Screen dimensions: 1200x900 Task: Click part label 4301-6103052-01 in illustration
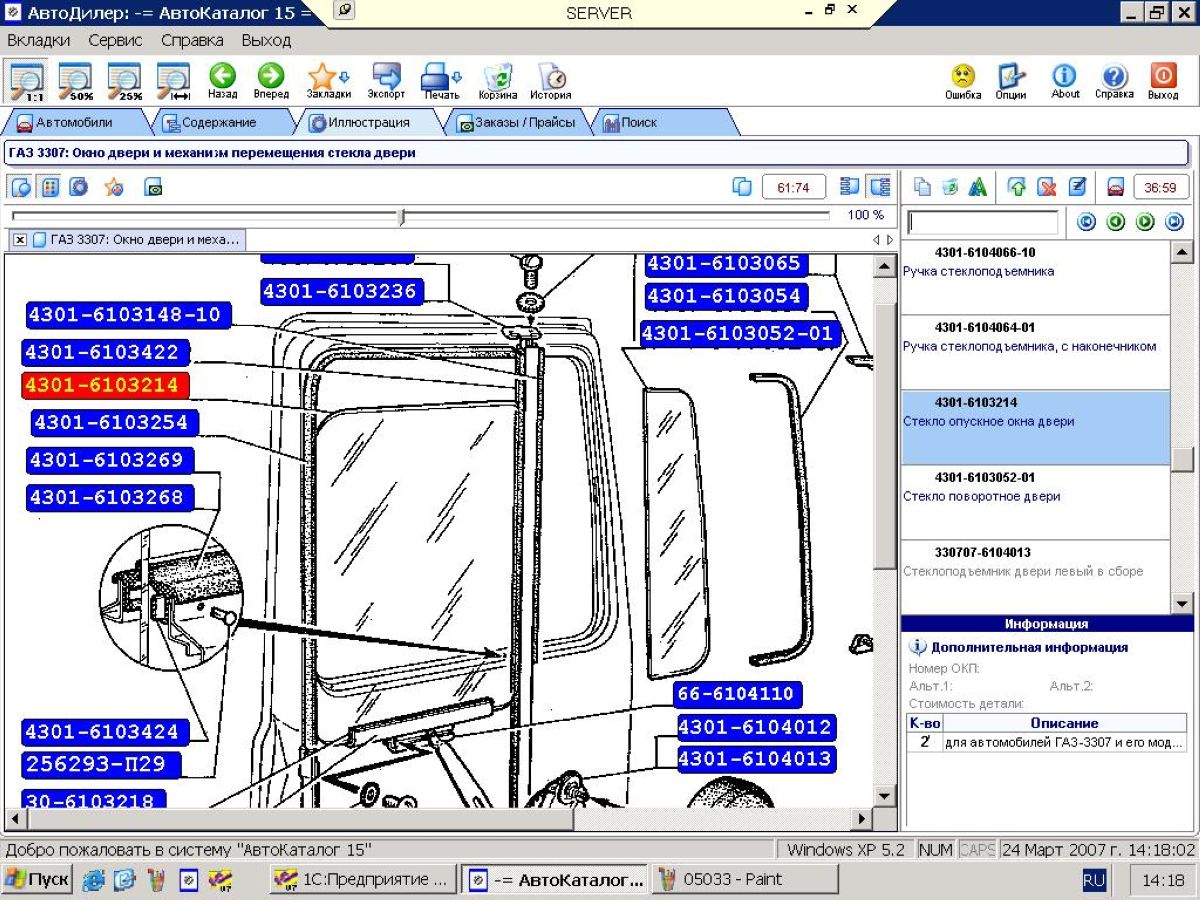pyautogui.click(x=737, y=334)
